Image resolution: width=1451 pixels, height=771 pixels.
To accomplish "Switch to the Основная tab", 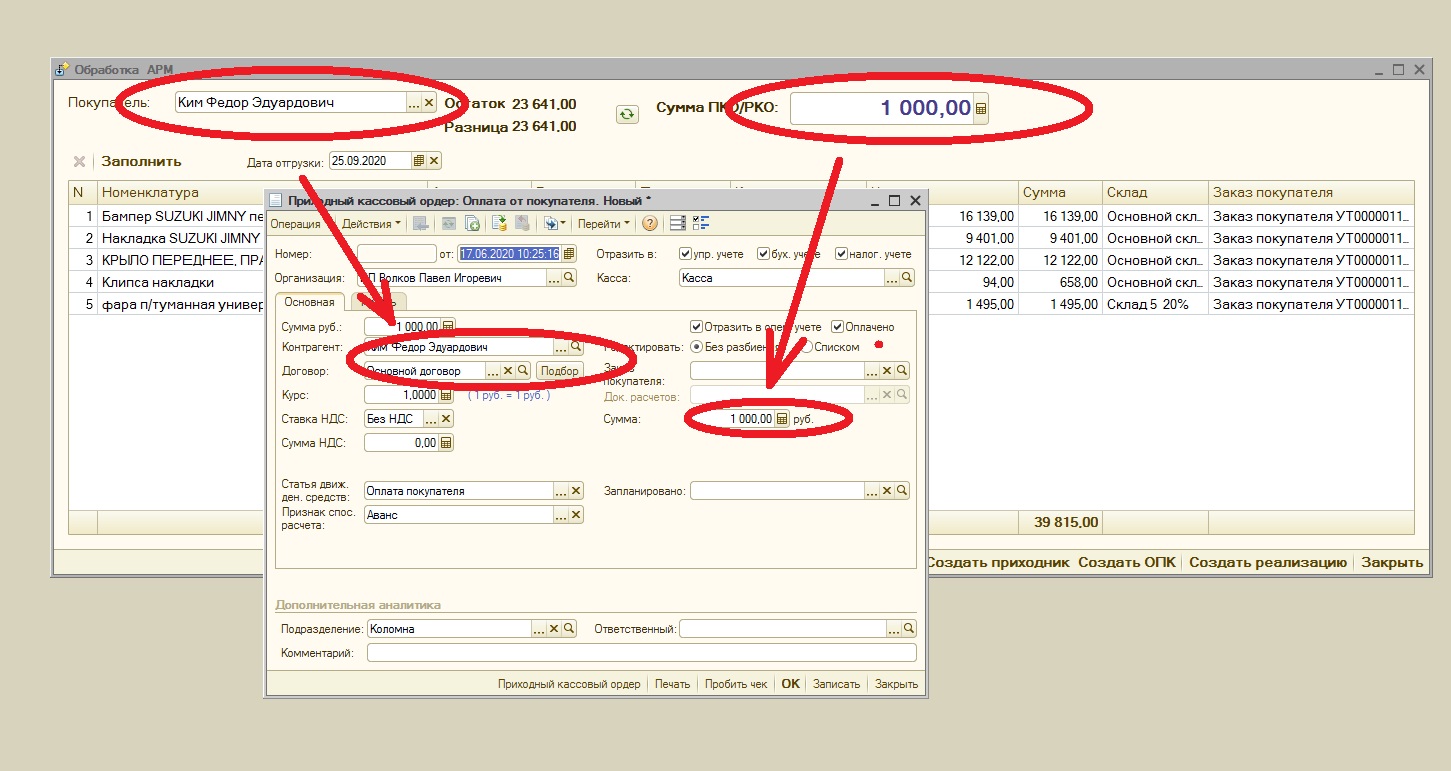I will [x=309, y=302].
